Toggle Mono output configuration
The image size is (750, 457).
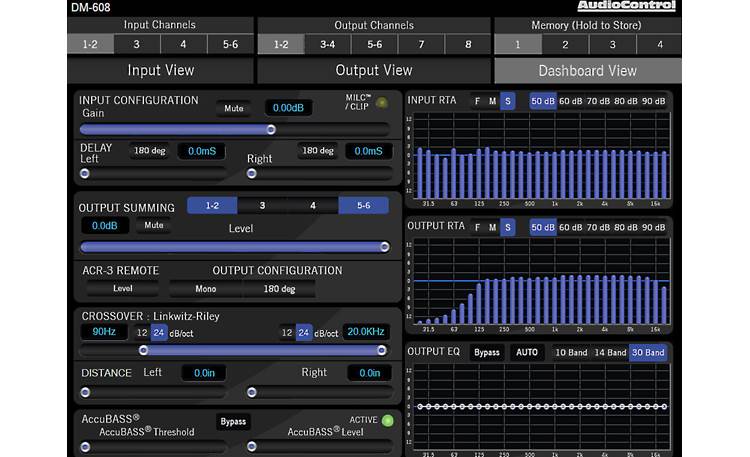tap(206, 289)
